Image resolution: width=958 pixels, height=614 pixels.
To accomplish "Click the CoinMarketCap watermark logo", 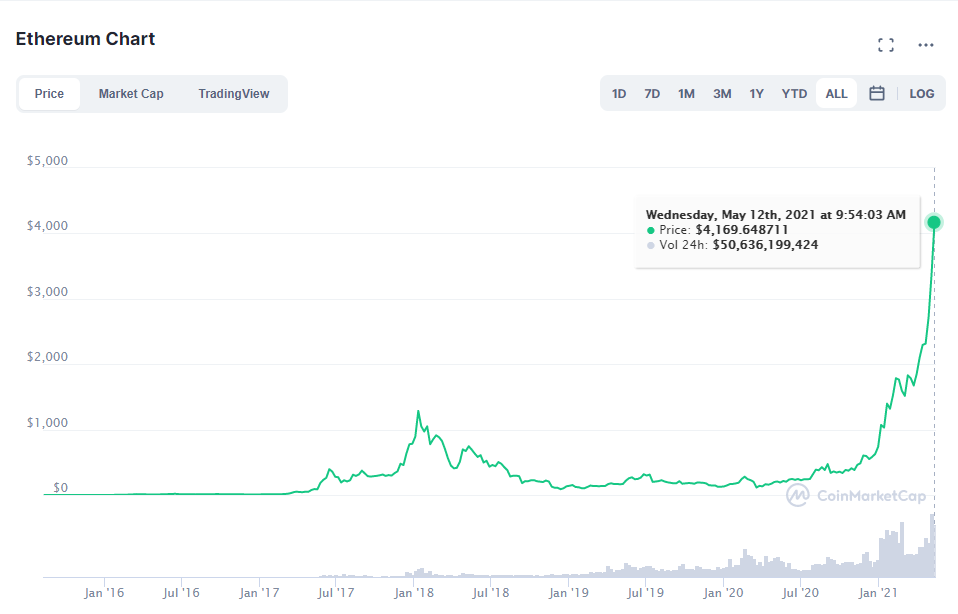I will pos(856,495).
